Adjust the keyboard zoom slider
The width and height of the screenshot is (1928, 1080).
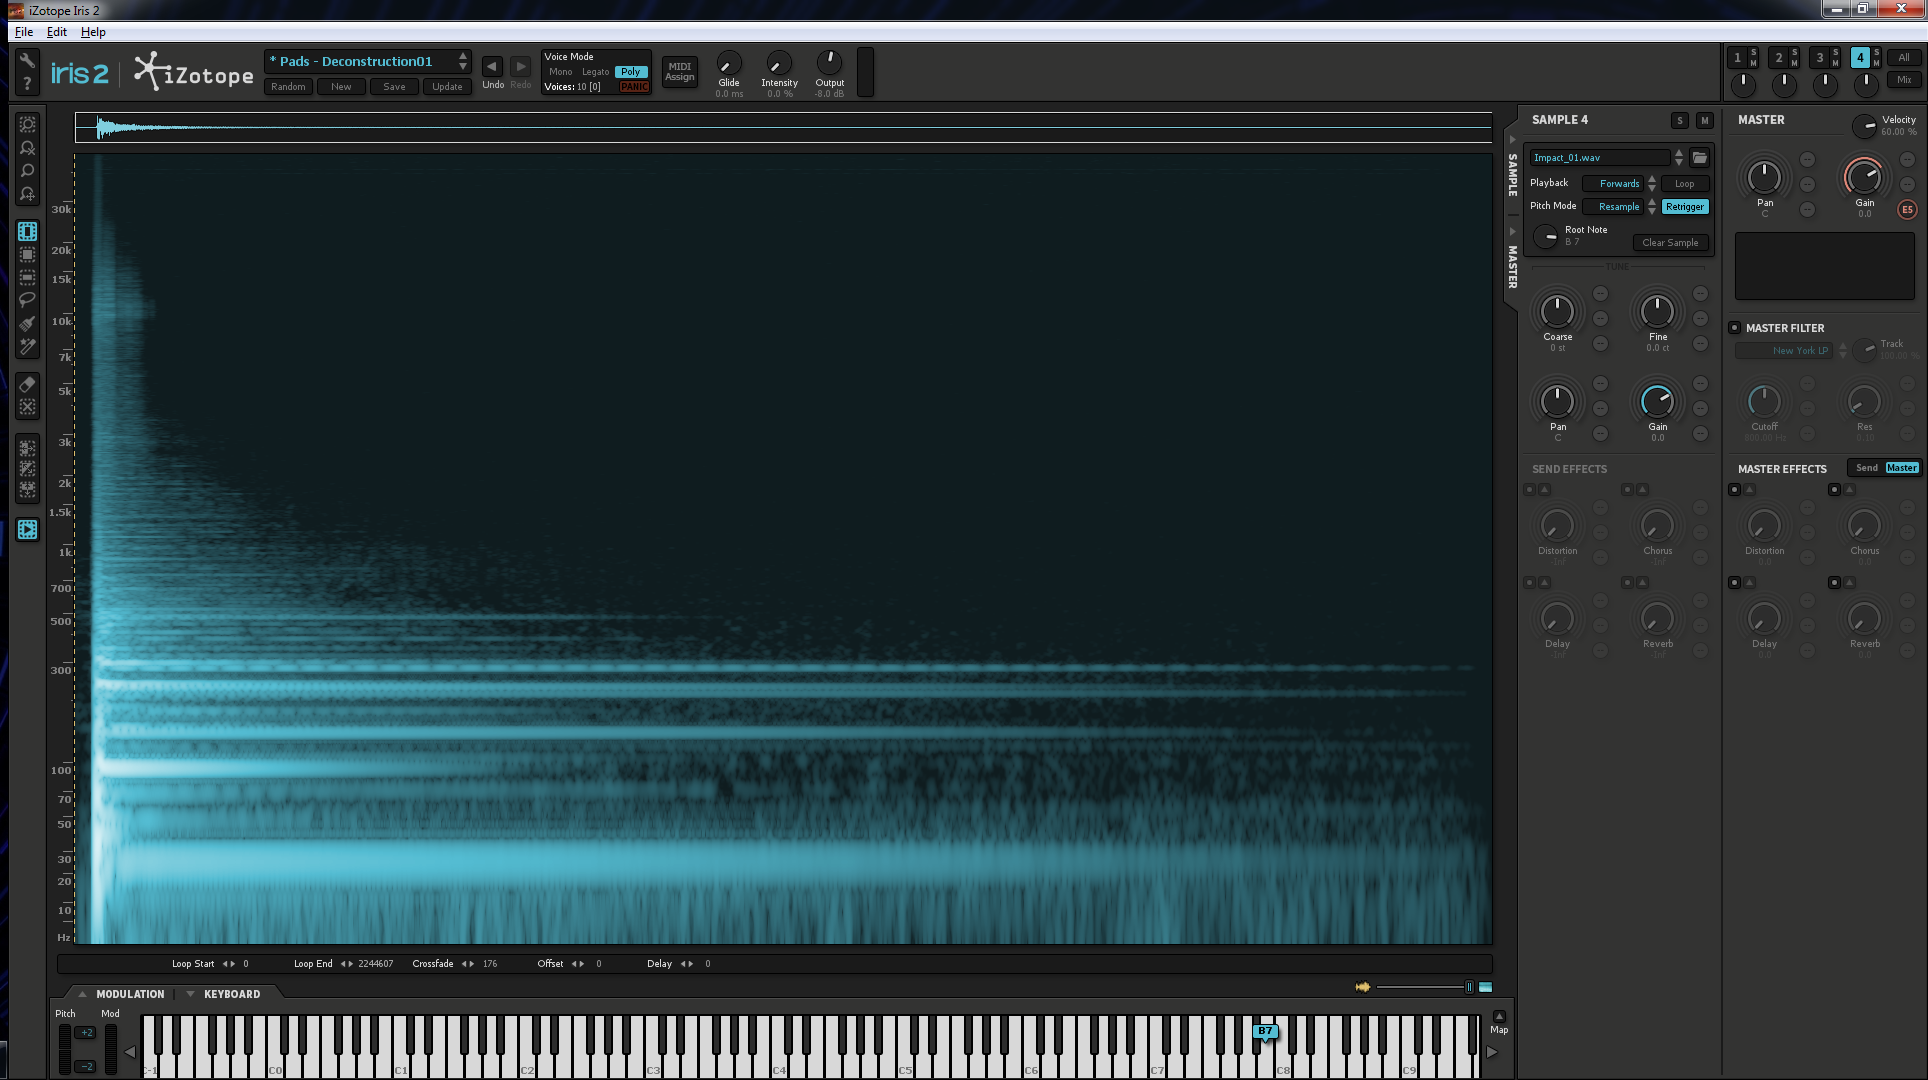tap(1468, 987)
